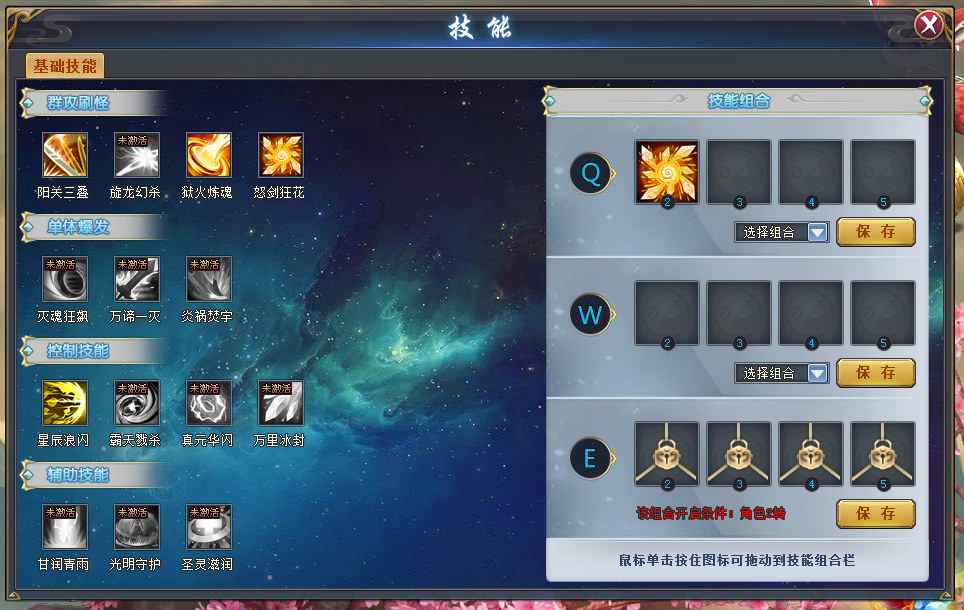Select the inactive 万里冰封 skill icon

click(281, 403)
